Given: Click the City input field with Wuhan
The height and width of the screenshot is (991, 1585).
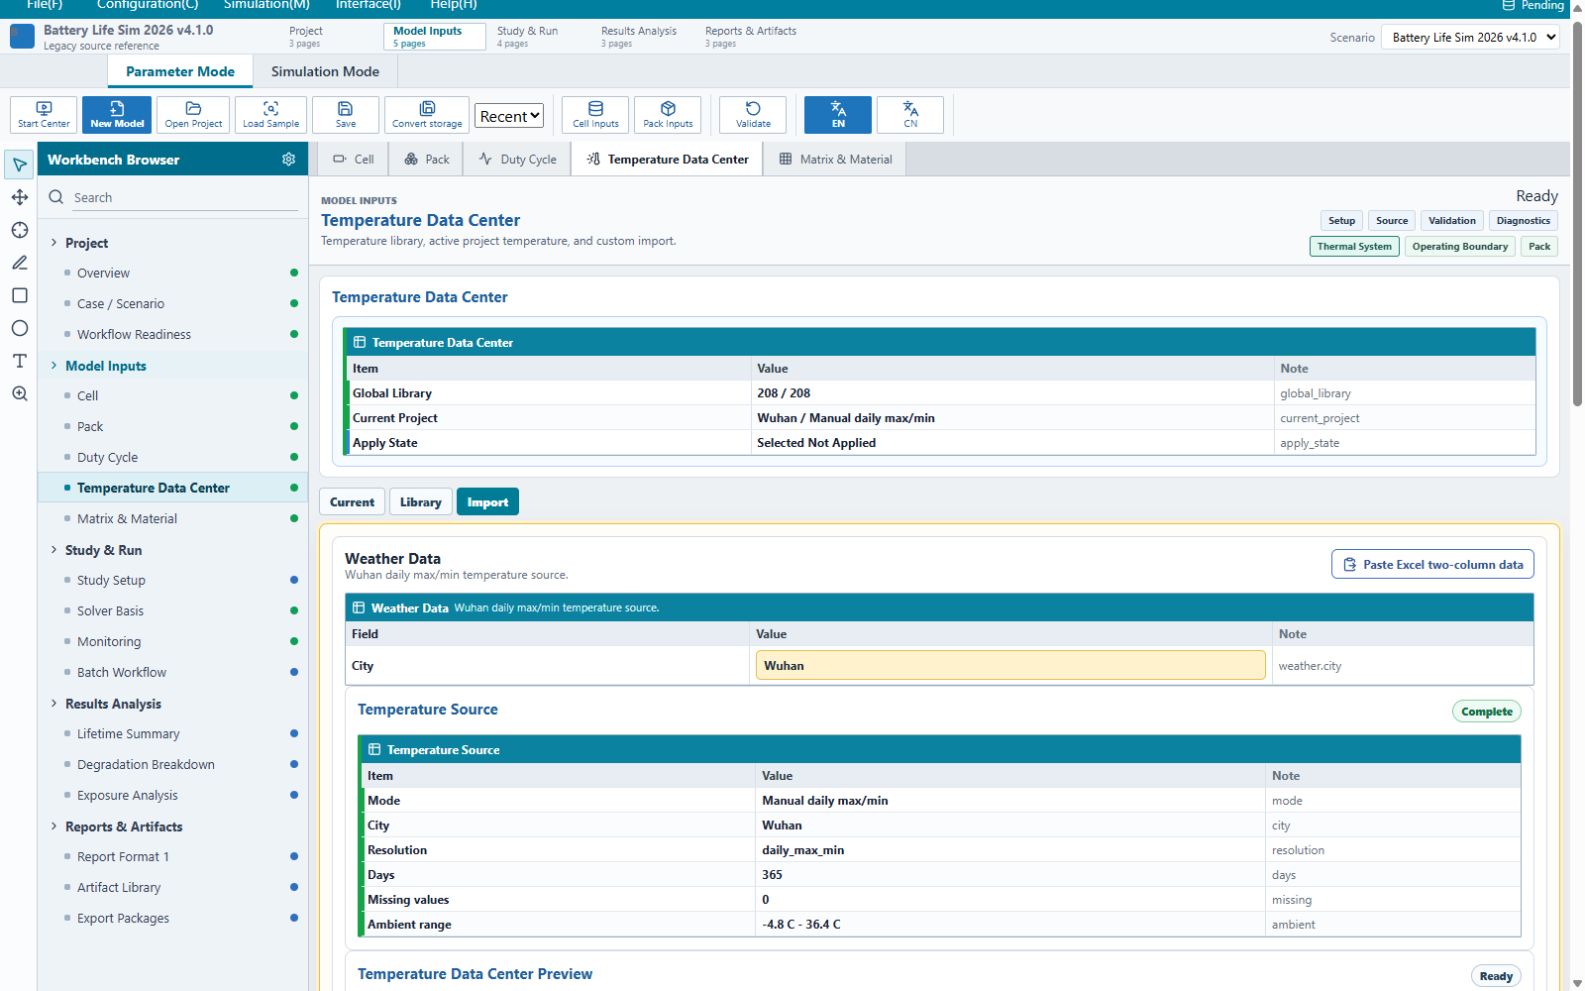Looking at the screenshot, I should pyautogui.click(x=1010, y=665).
